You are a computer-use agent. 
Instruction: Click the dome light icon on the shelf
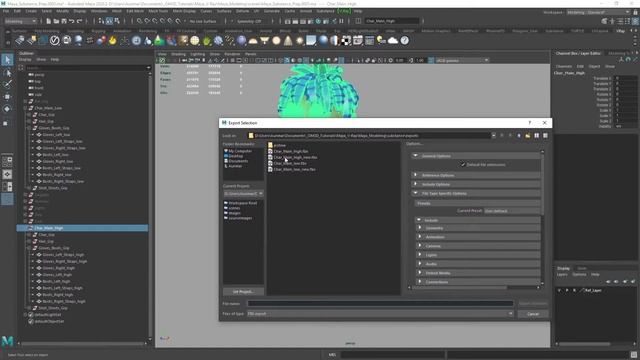pos(253,40)
